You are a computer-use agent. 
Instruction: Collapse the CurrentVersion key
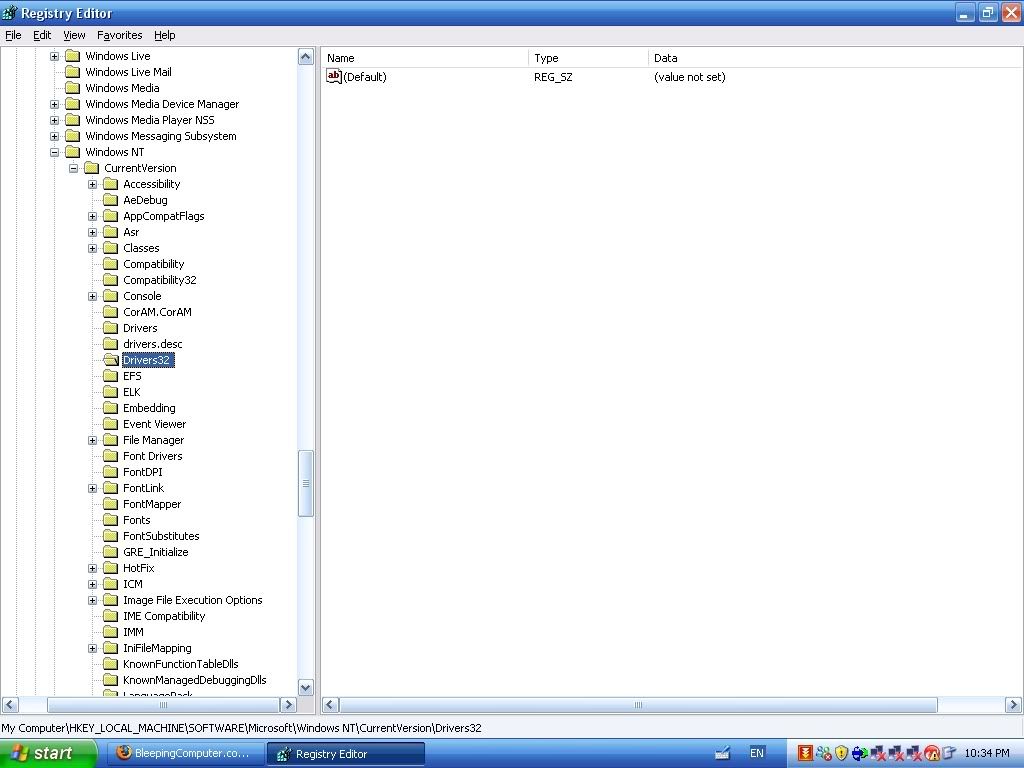point(74,168)
